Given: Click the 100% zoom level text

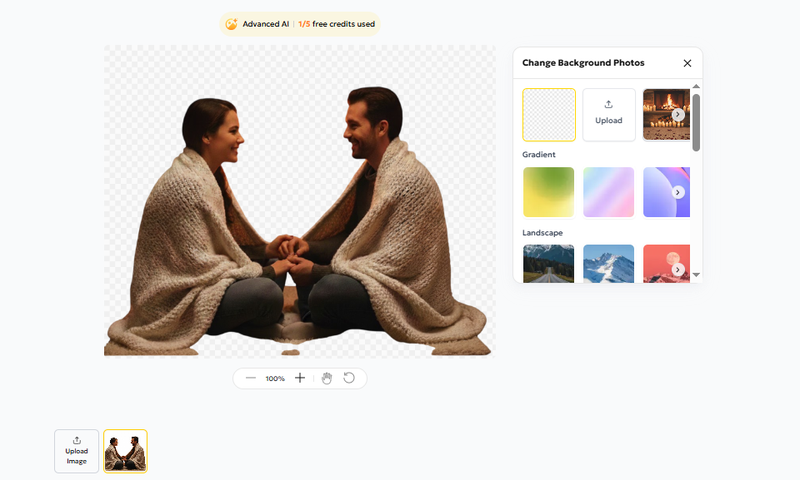Looking at the screenshot, I should pyautogui.click(x=274, y=378).
